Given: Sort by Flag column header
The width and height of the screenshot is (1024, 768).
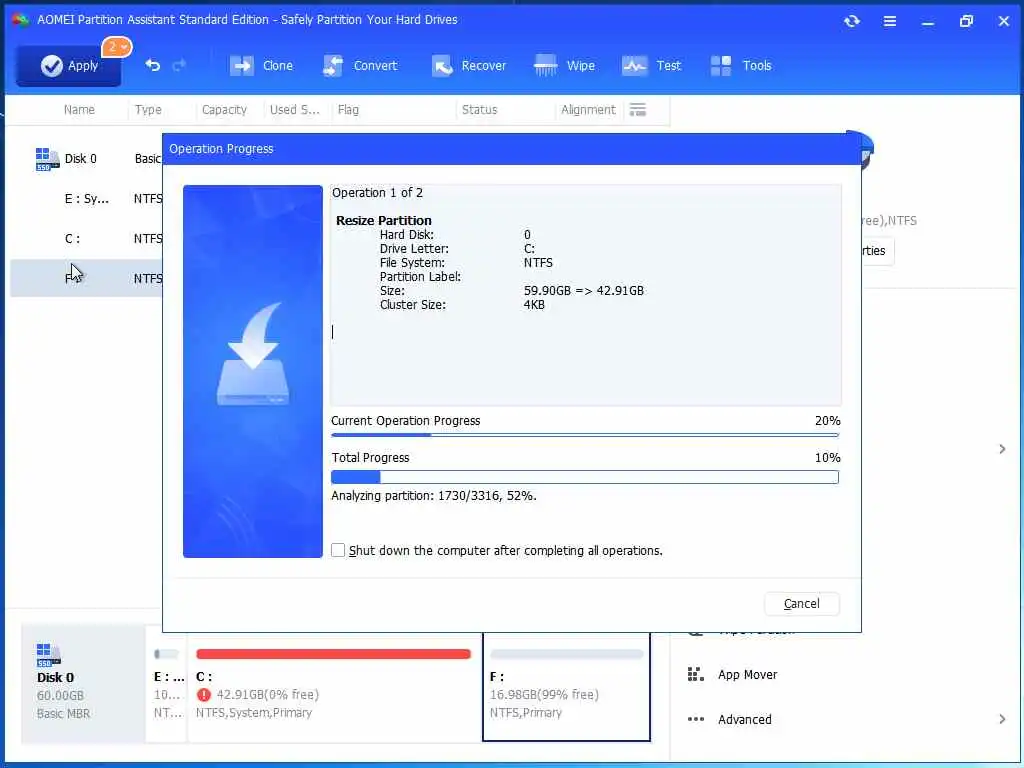Looking at the screenshot, I should [x=348, y=110].
